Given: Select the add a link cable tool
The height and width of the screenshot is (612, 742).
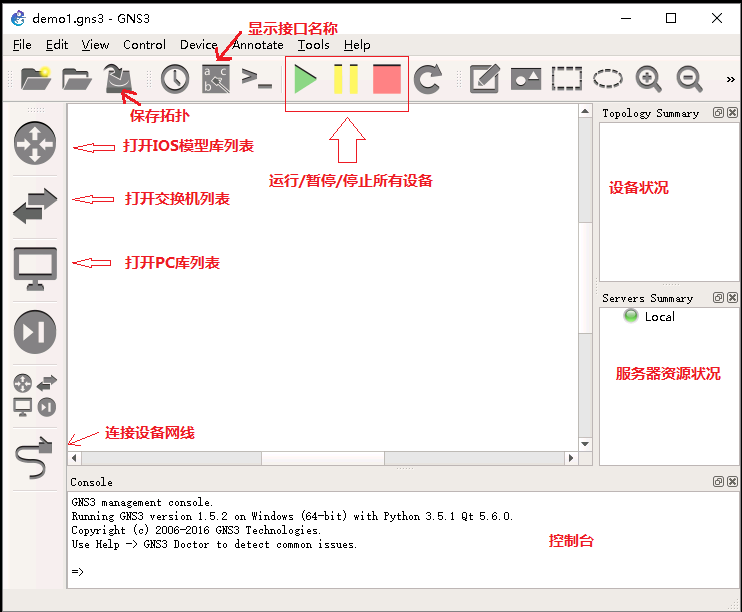Looking at the screenshot, I should point(34,458).
